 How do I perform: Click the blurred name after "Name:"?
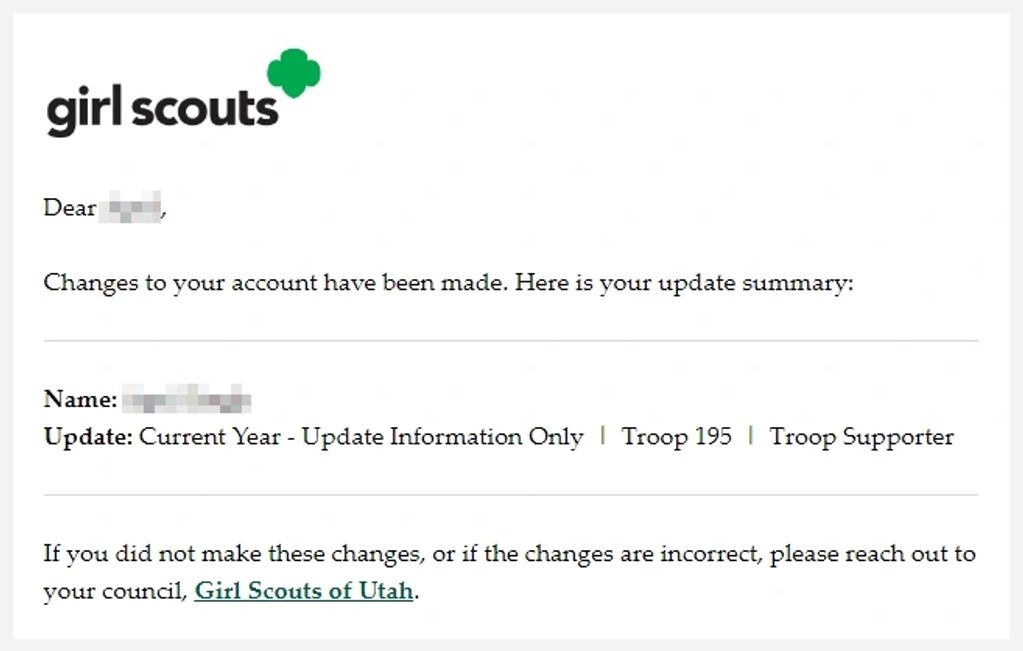coord(186,401)
